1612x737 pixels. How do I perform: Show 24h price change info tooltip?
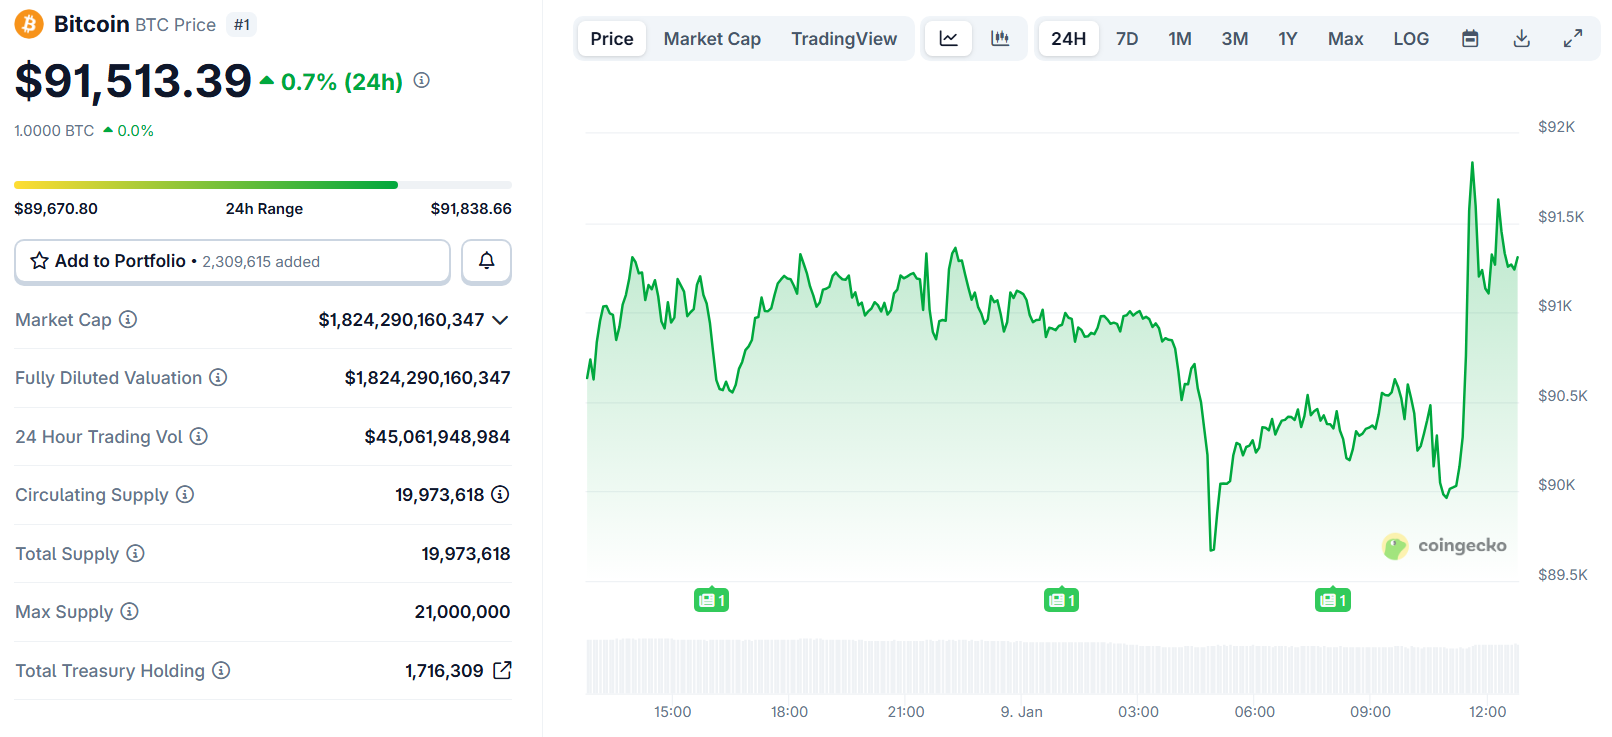(422, 81)
